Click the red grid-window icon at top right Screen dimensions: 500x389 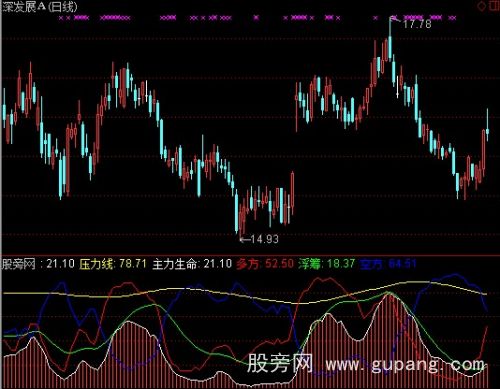coord(495,5)
